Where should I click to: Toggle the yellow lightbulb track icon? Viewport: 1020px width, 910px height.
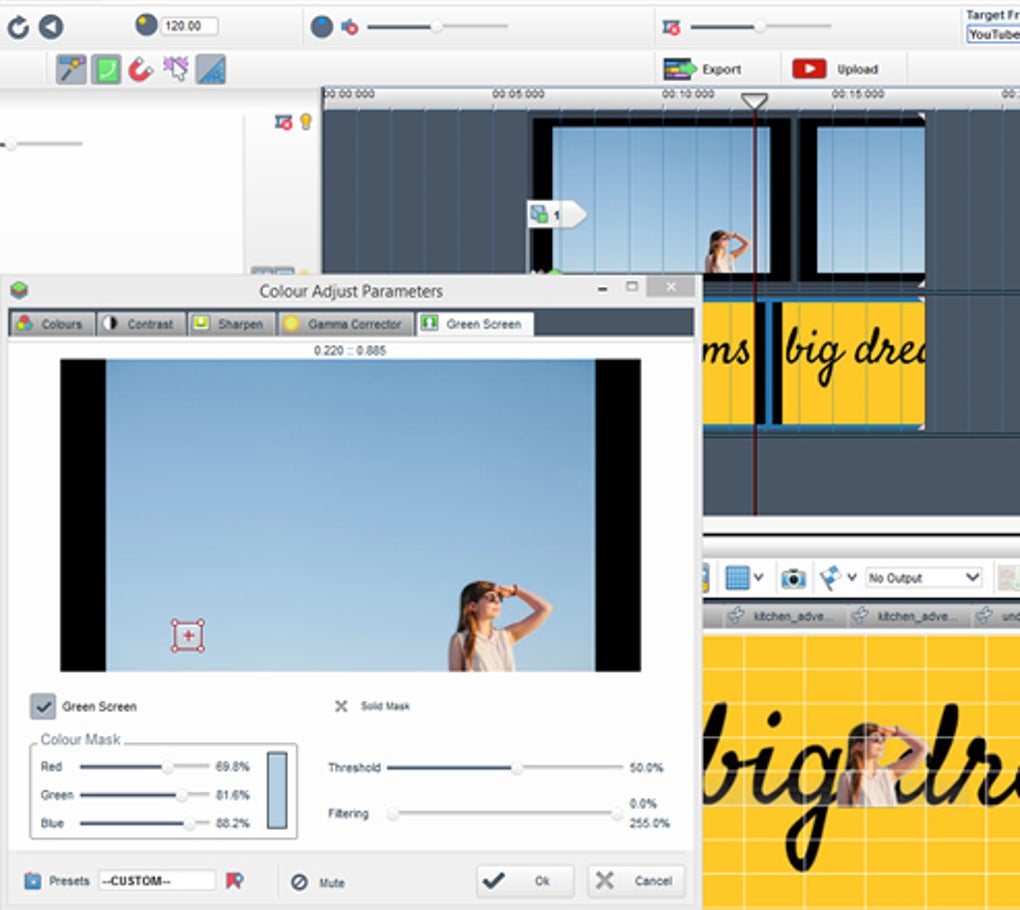306,122
